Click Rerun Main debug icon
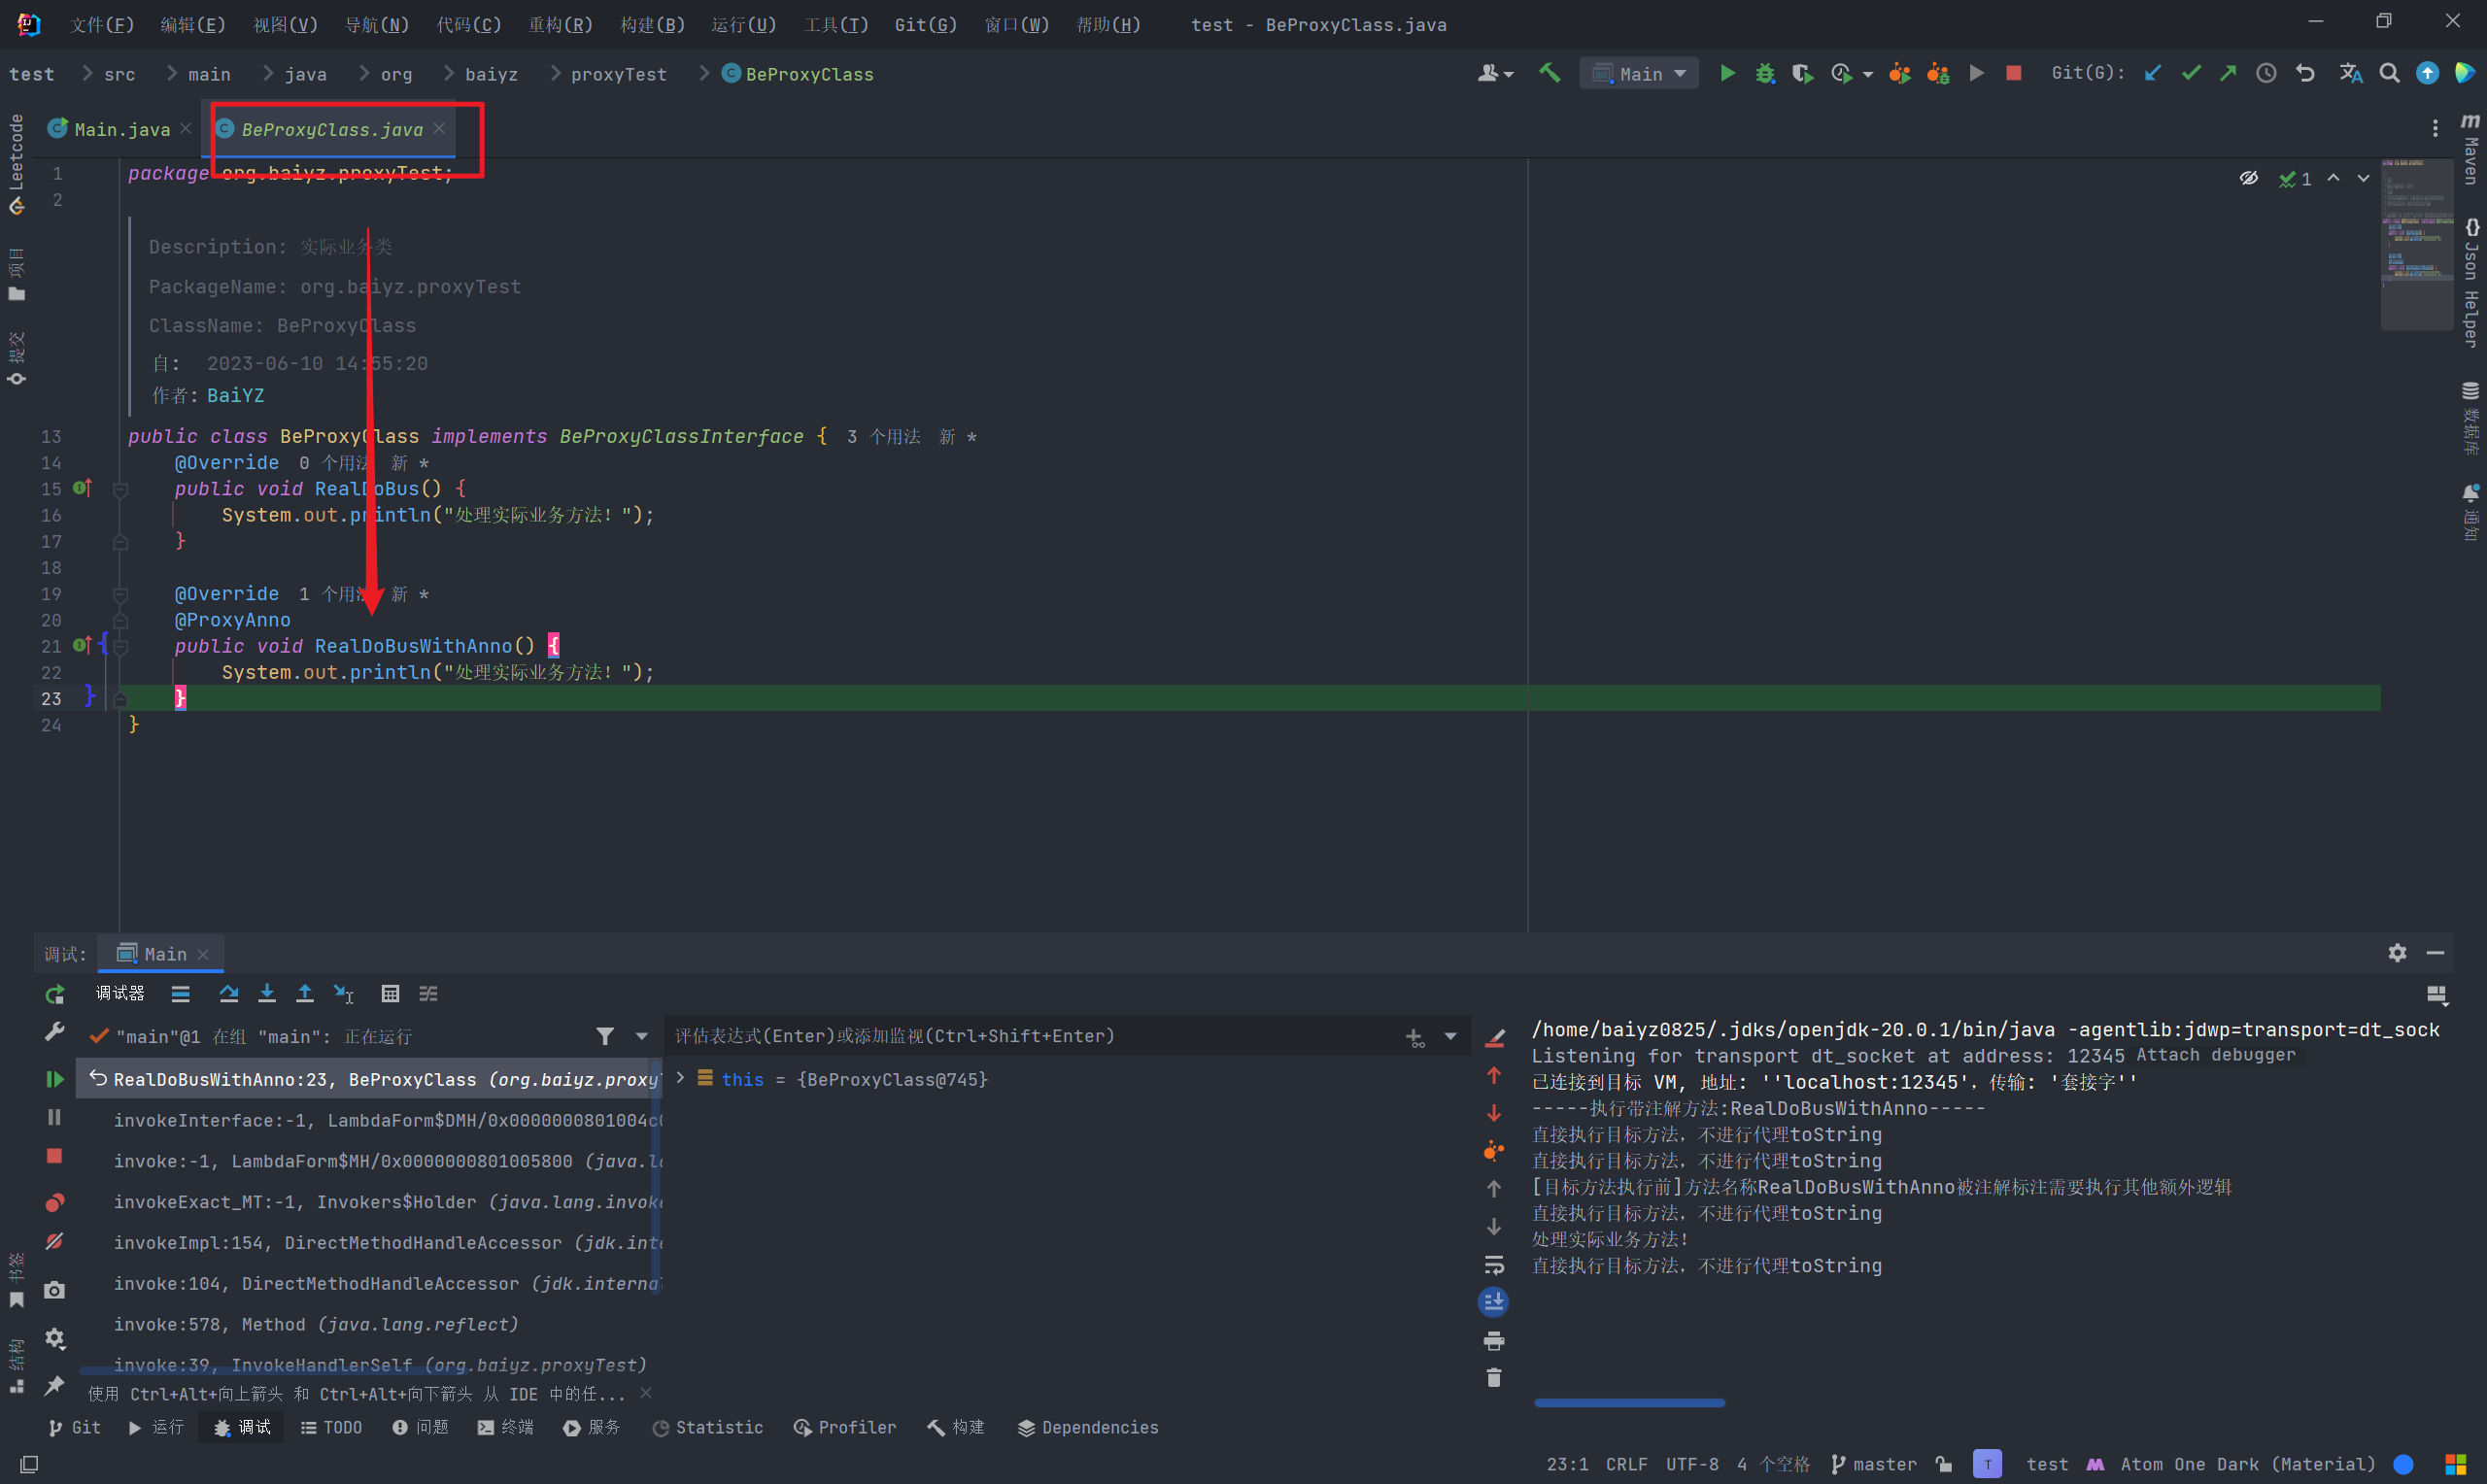The width and height of the screenshot is (2487, 1484). click(55, 994)
